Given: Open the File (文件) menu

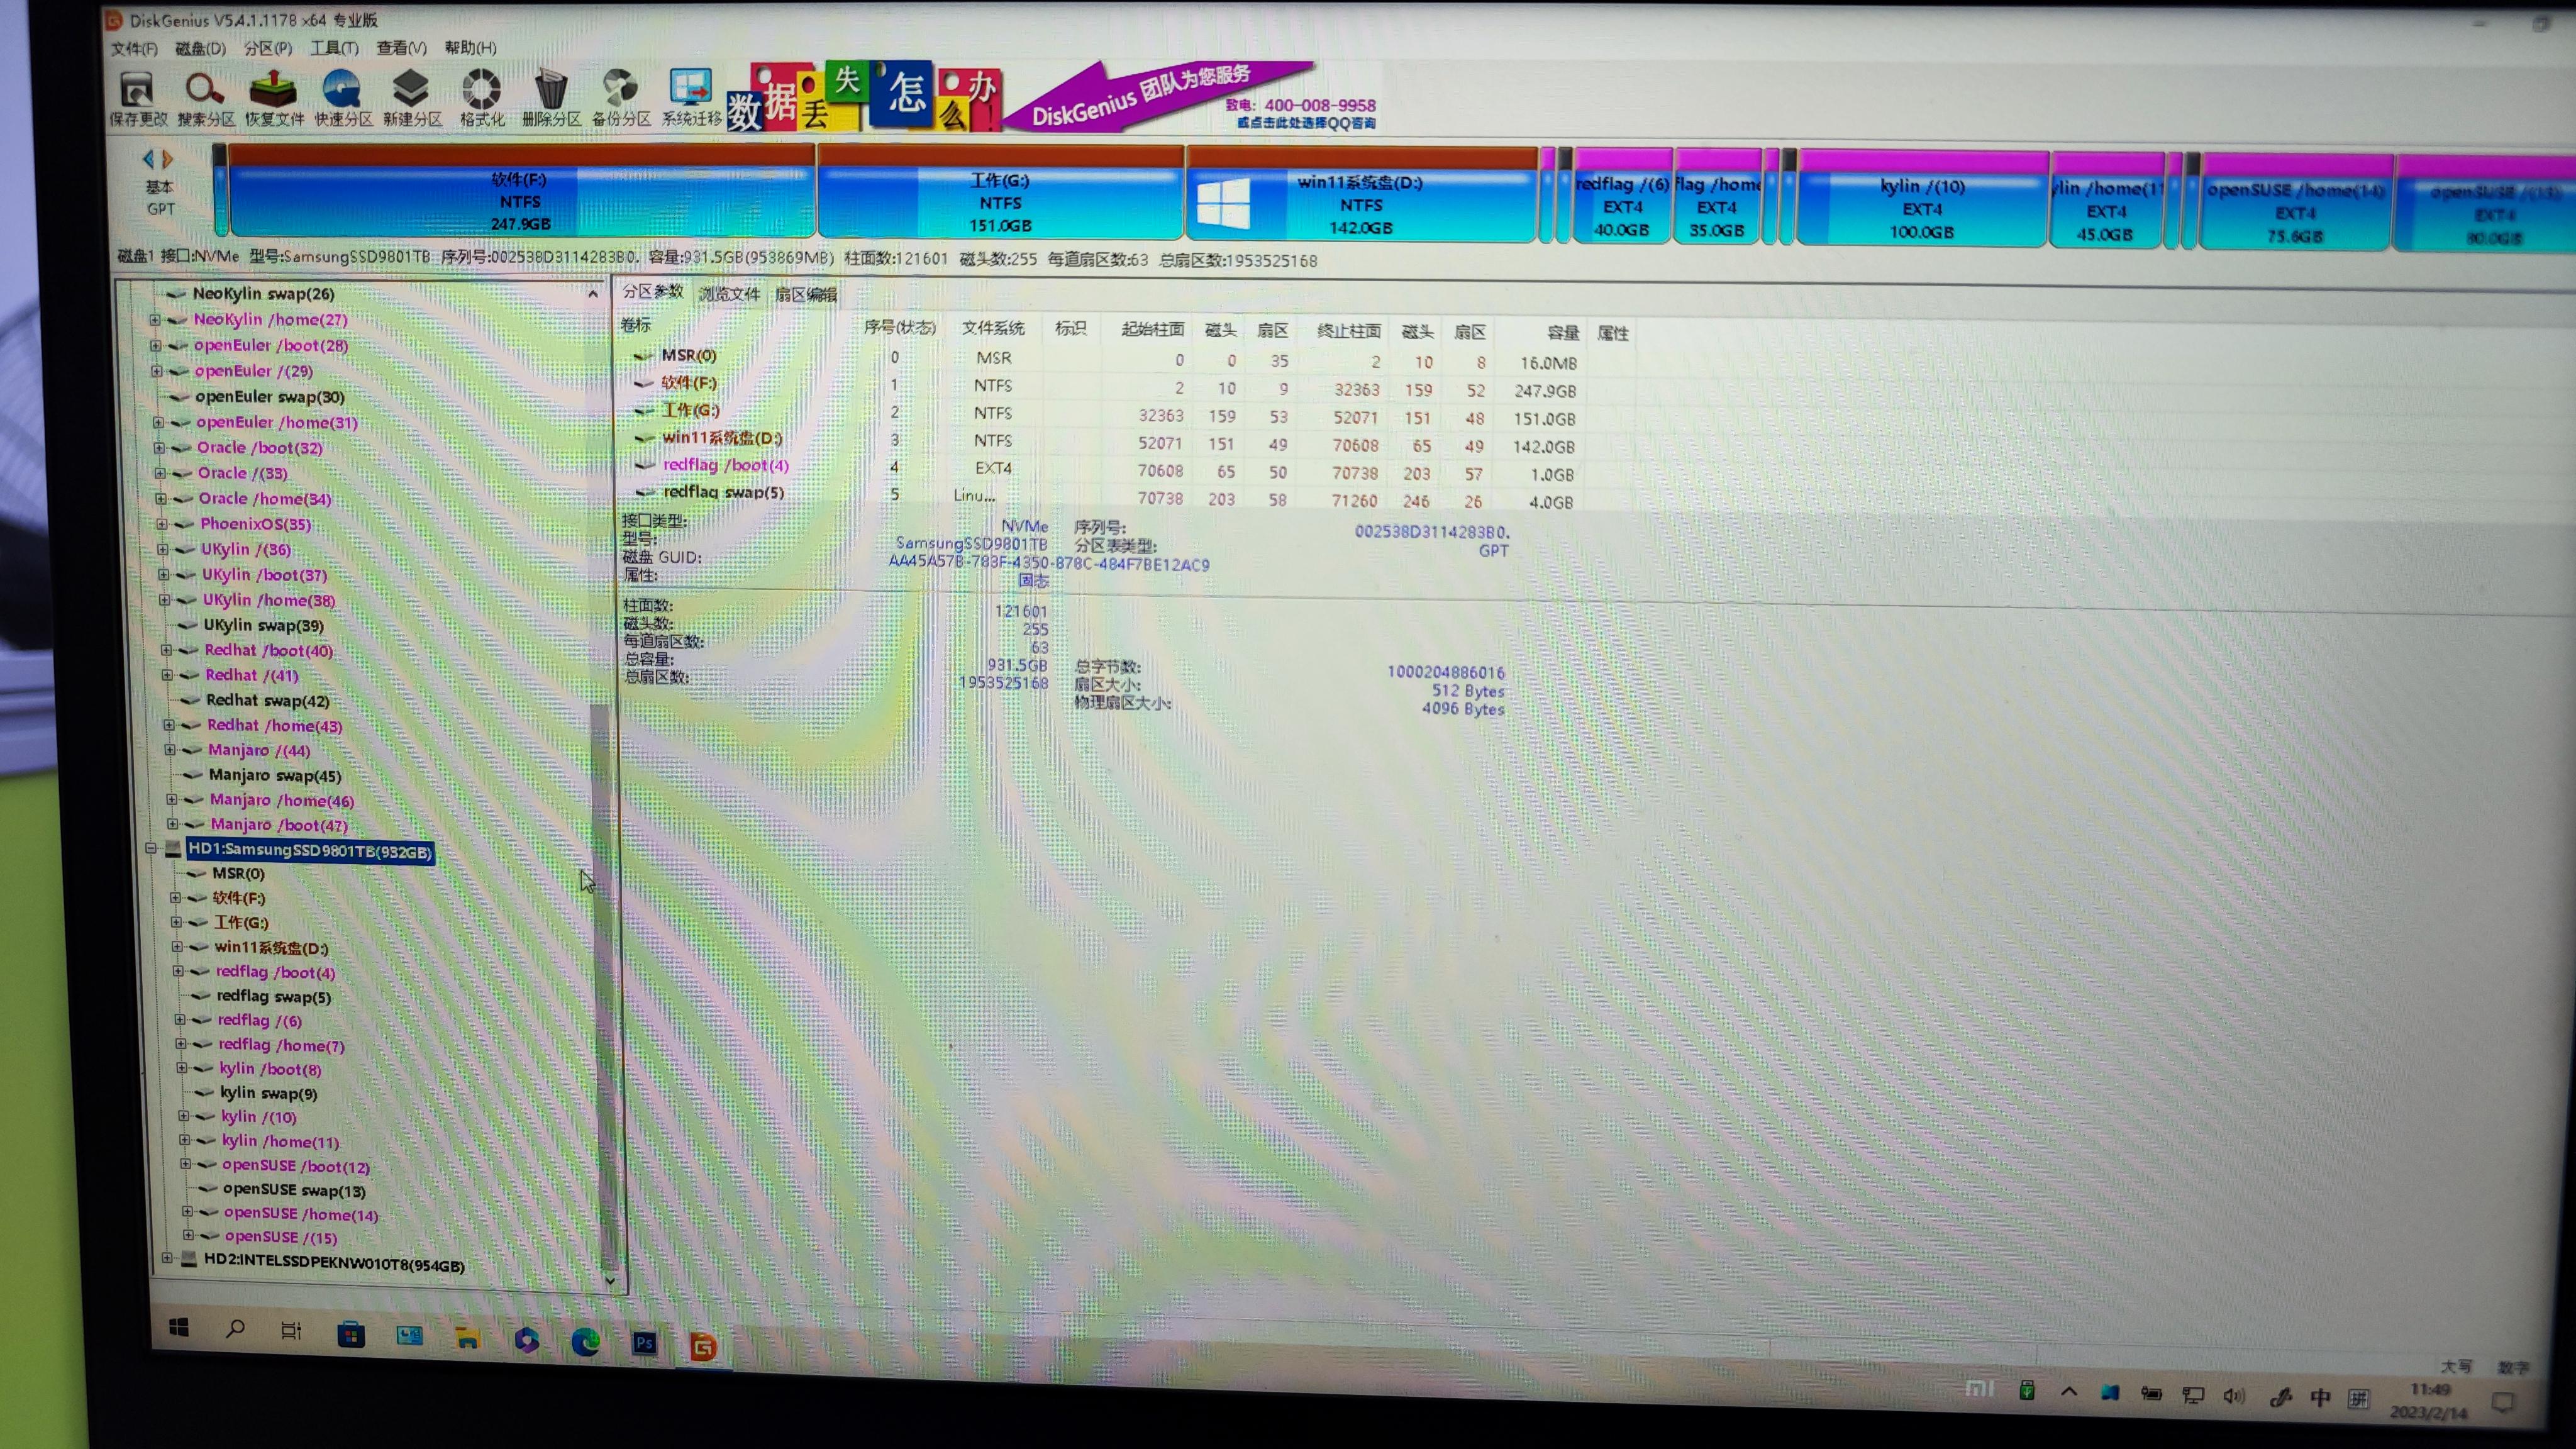Looking at the screenshot, I should click(134, 48).
